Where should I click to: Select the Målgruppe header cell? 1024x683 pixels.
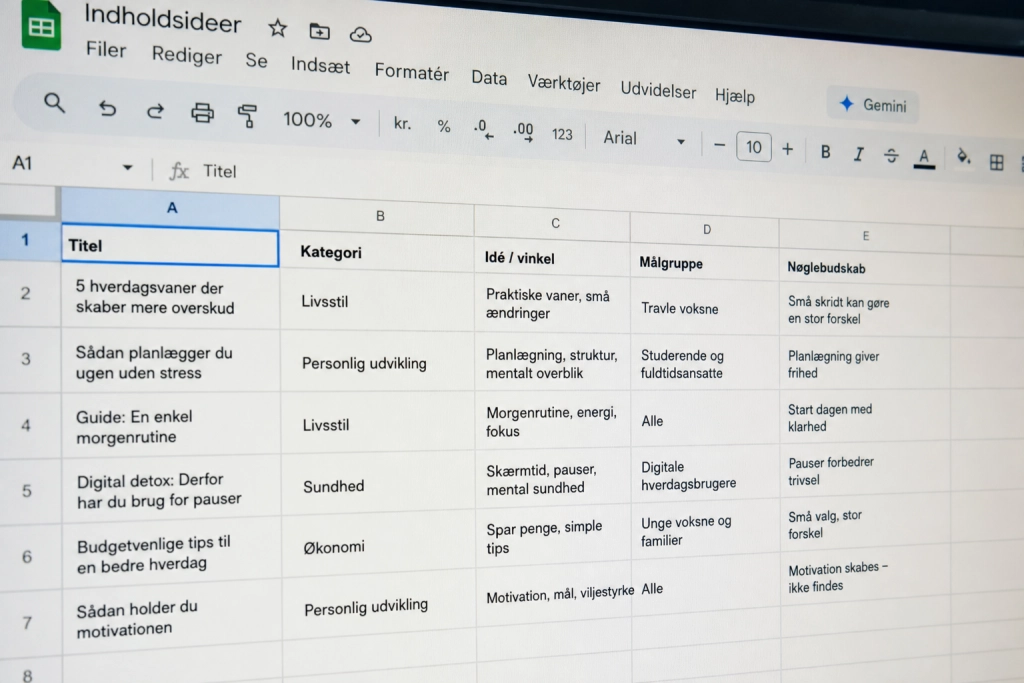tap(705, 263)
